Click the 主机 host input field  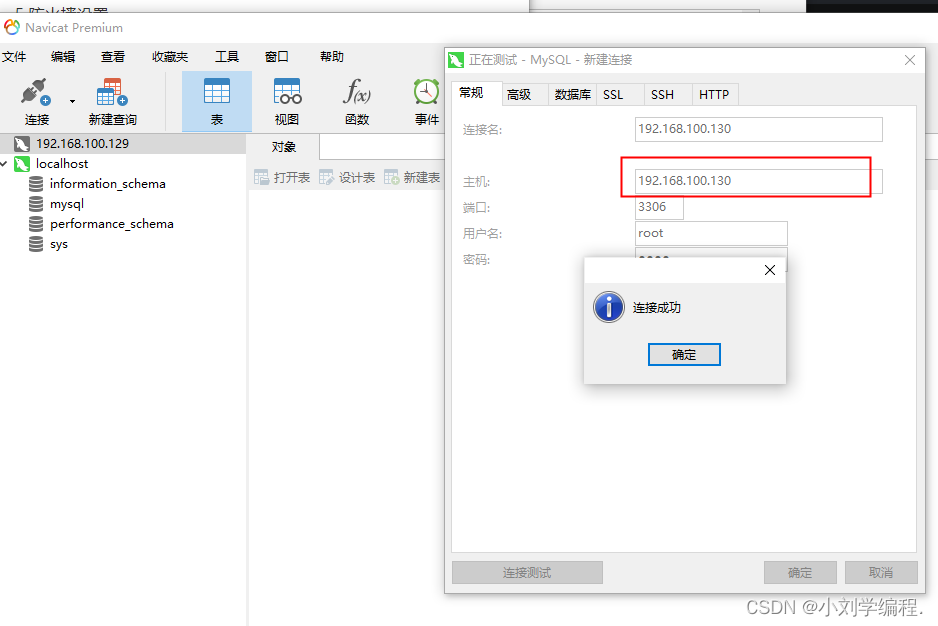click(759, 181)
